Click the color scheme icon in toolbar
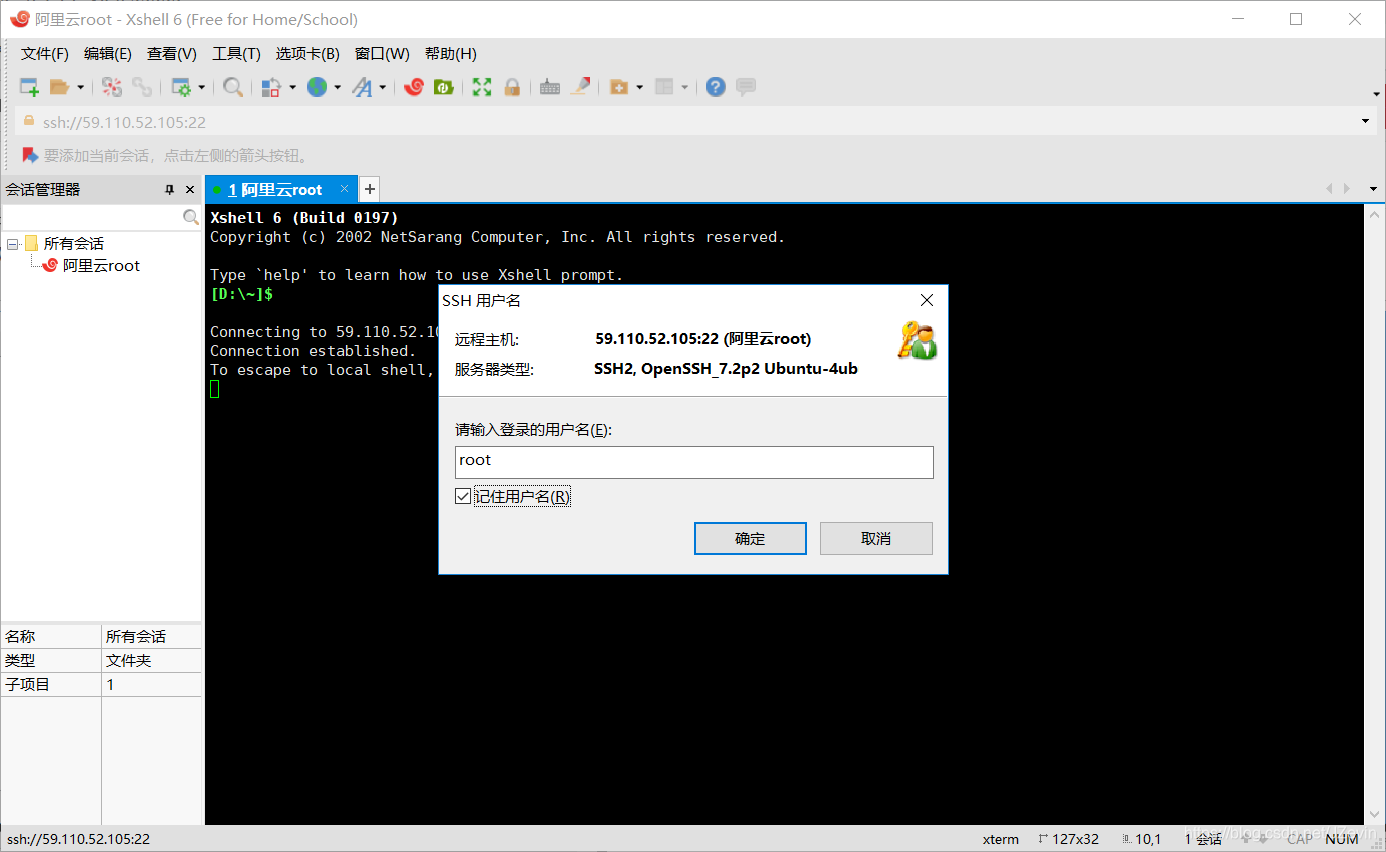The image size is (1386, 852). click(x=271, y=87)
